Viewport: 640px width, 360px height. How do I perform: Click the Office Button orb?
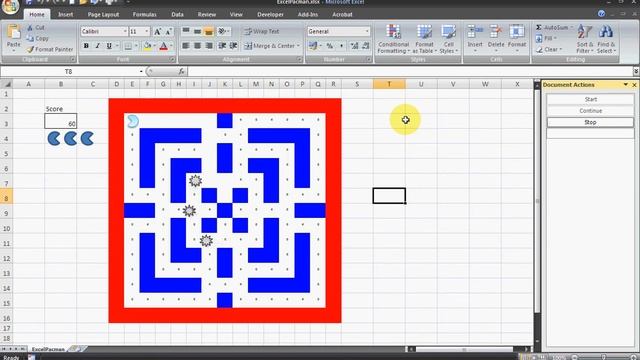click(10, 6)
